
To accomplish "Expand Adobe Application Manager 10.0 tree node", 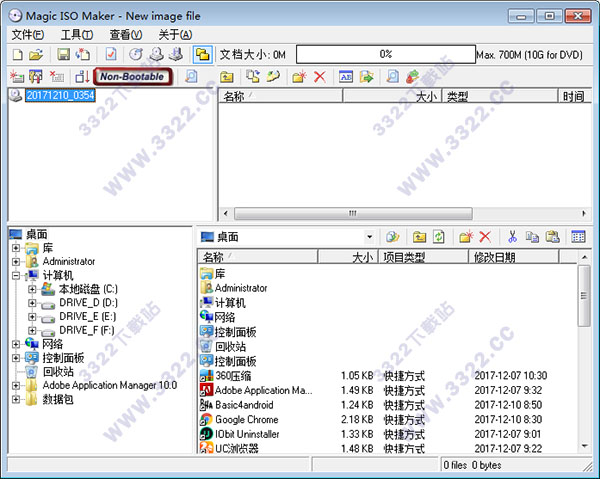I will 16,385.
